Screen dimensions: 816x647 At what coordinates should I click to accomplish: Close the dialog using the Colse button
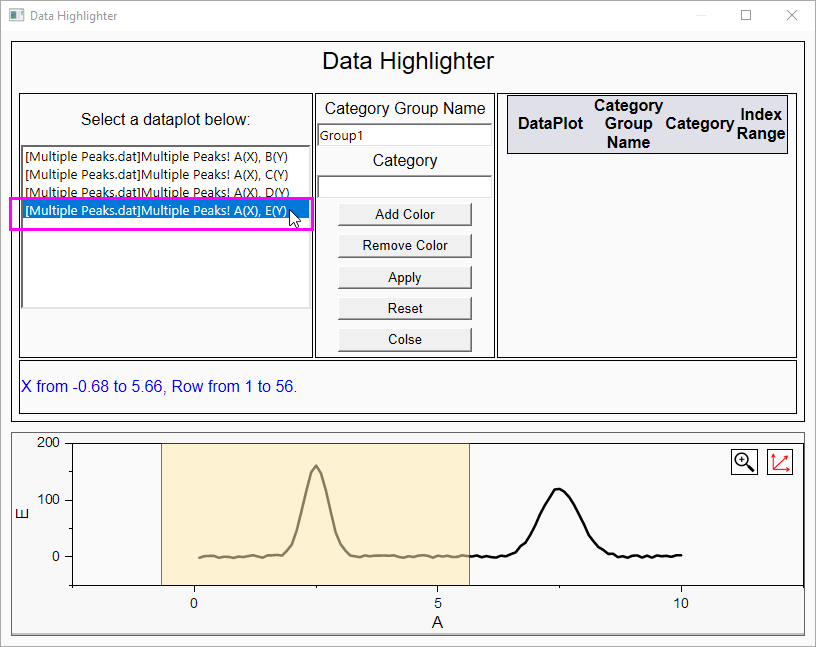coord(404,339)
